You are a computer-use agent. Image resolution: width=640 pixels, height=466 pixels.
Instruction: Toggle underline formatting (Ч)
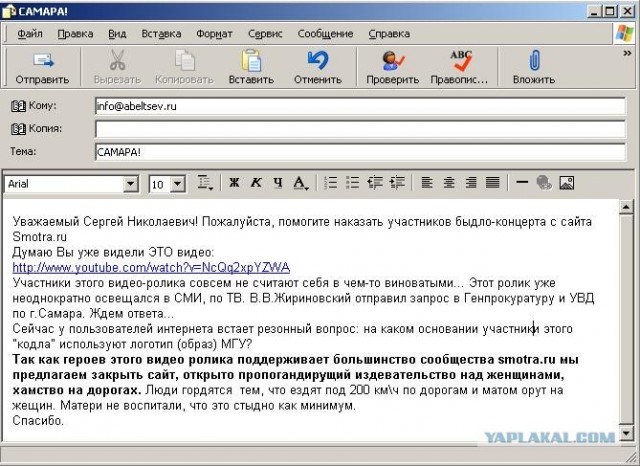278,183
